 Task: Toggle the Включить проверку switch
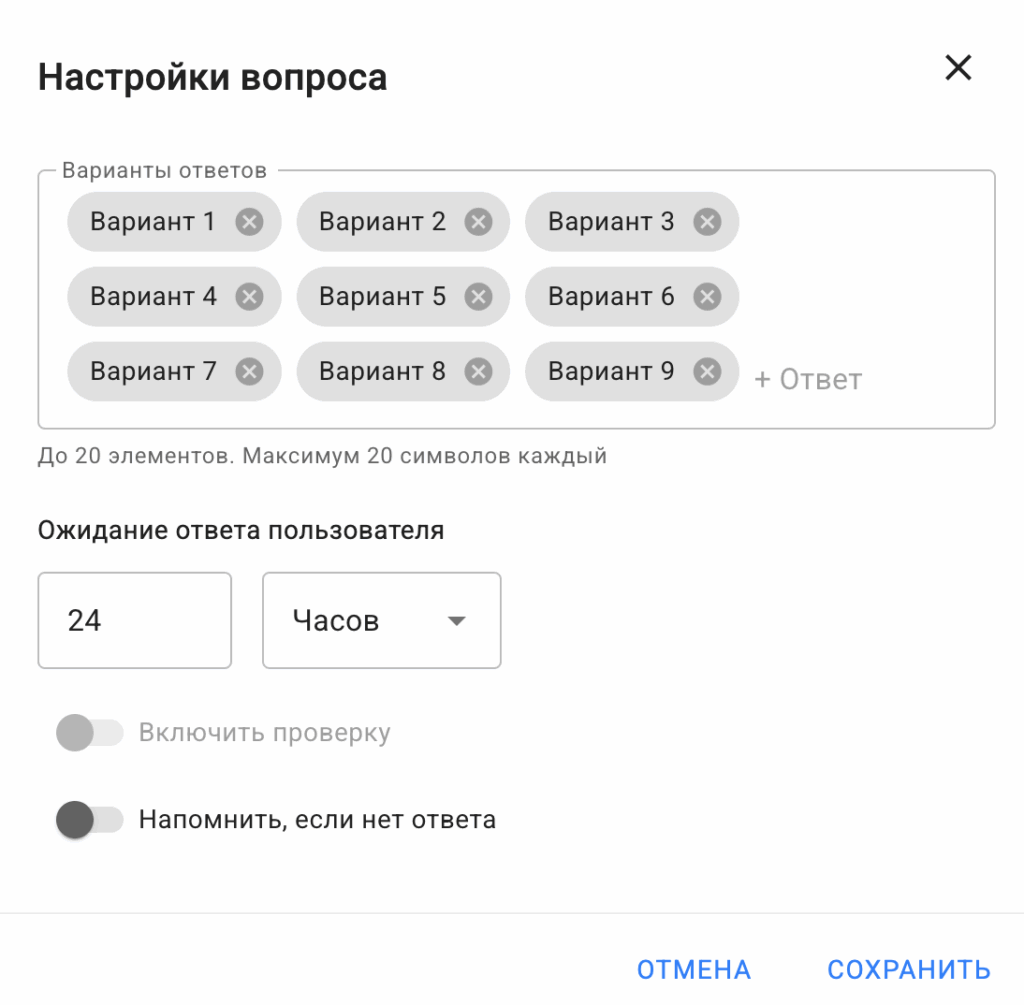tap(89, 733)
